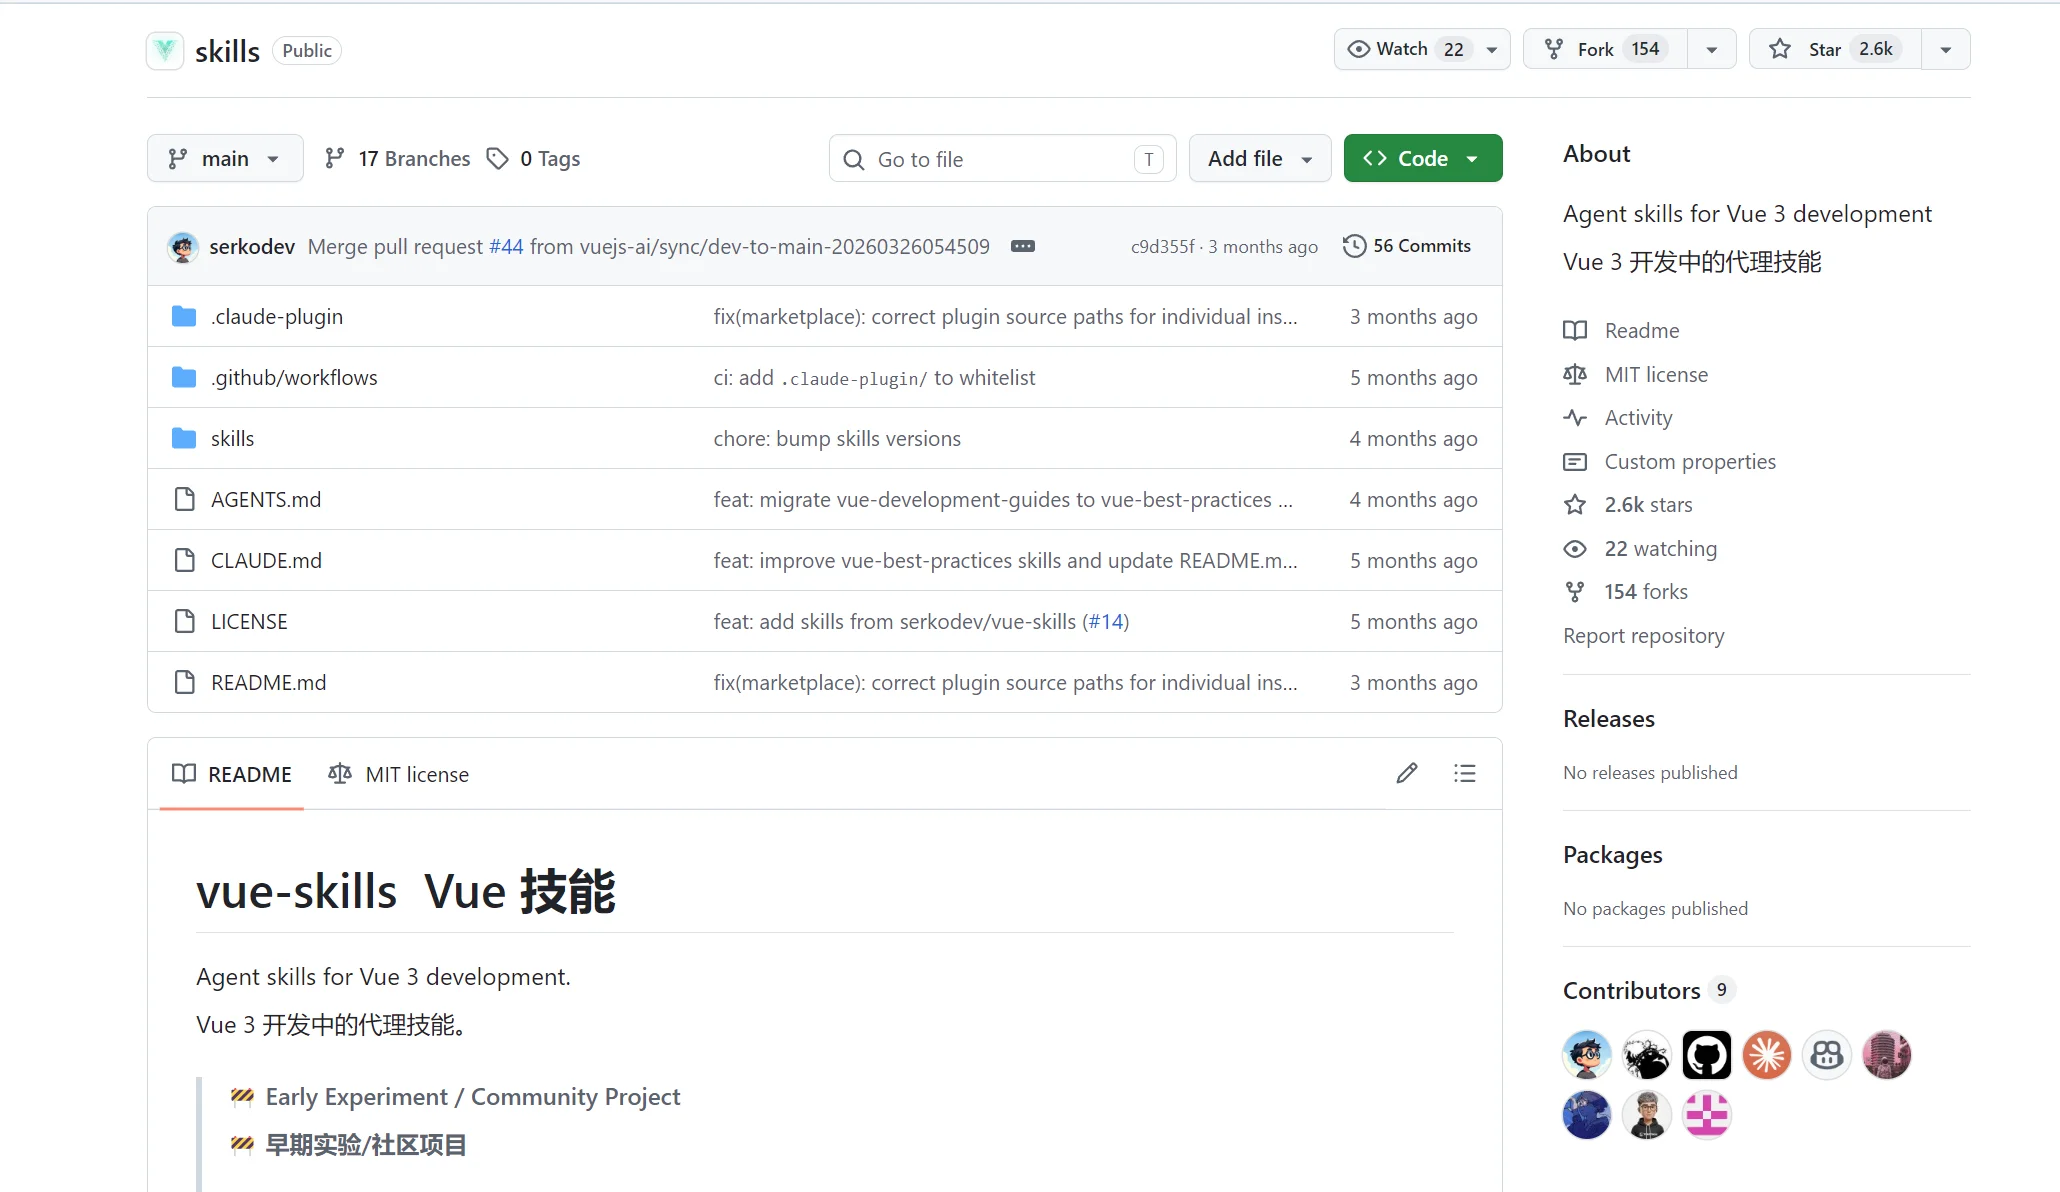Open serkodev author name link
Screen dimensions: 2060x1192
coord(252,247)
